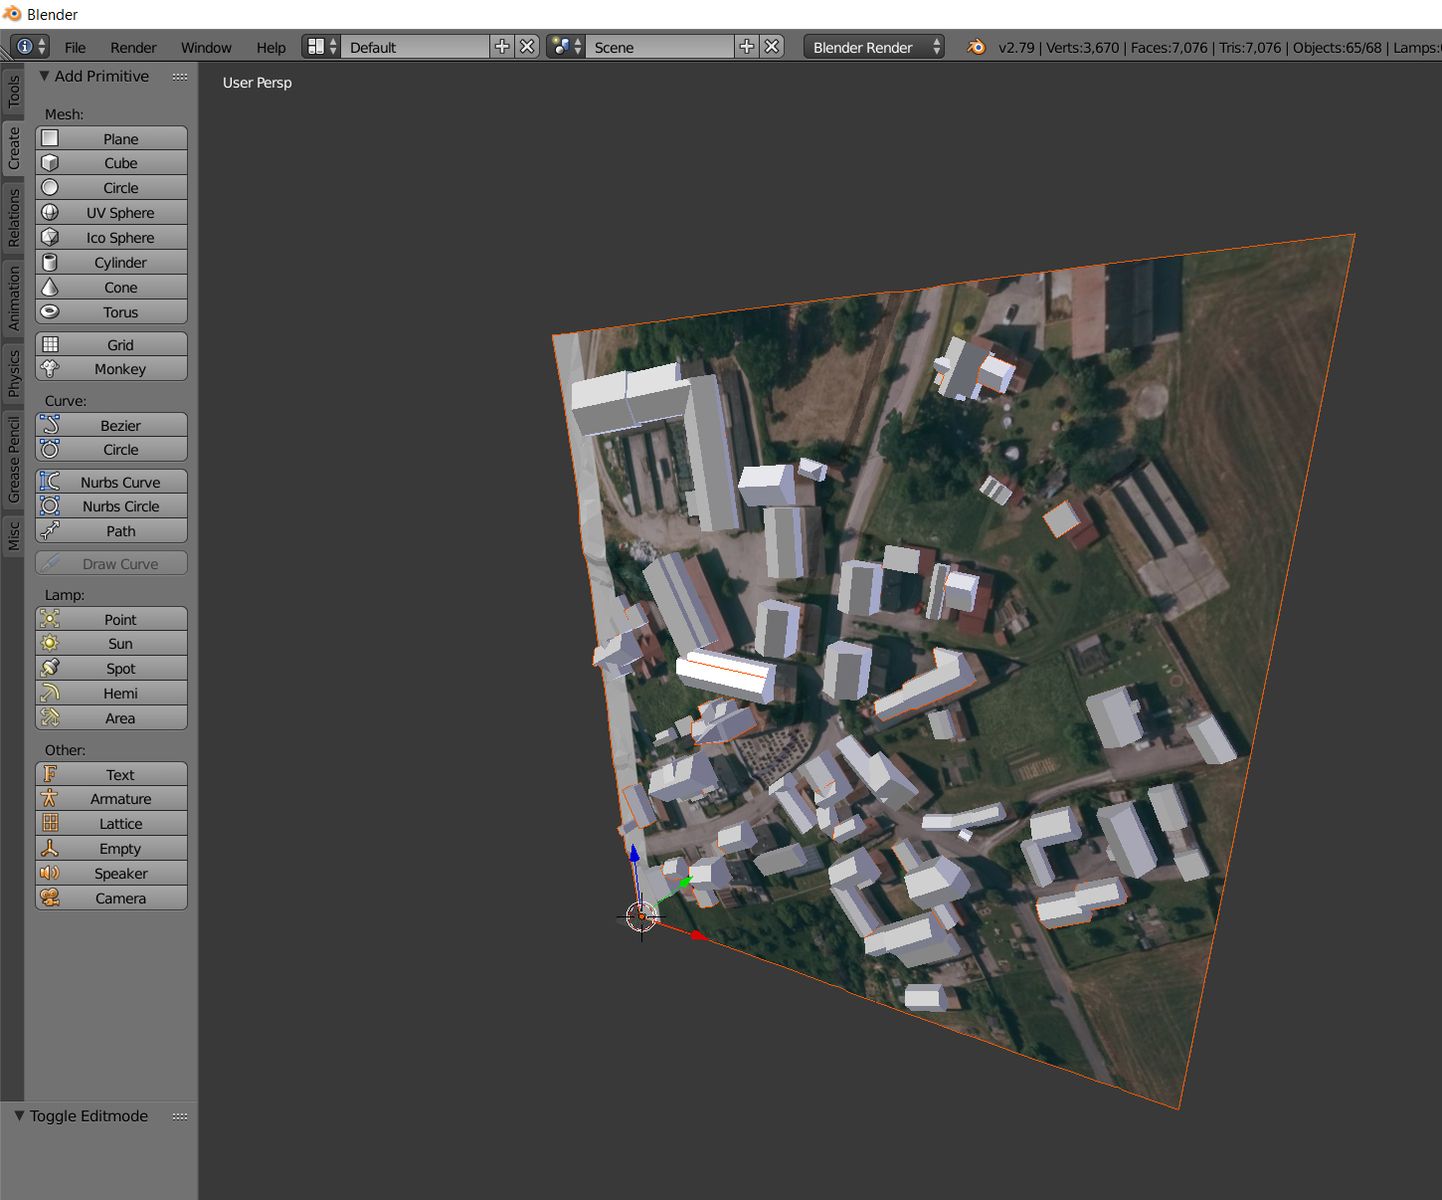Open the editor type selector dropdown

pyautogui.click(x=29, y=47)
